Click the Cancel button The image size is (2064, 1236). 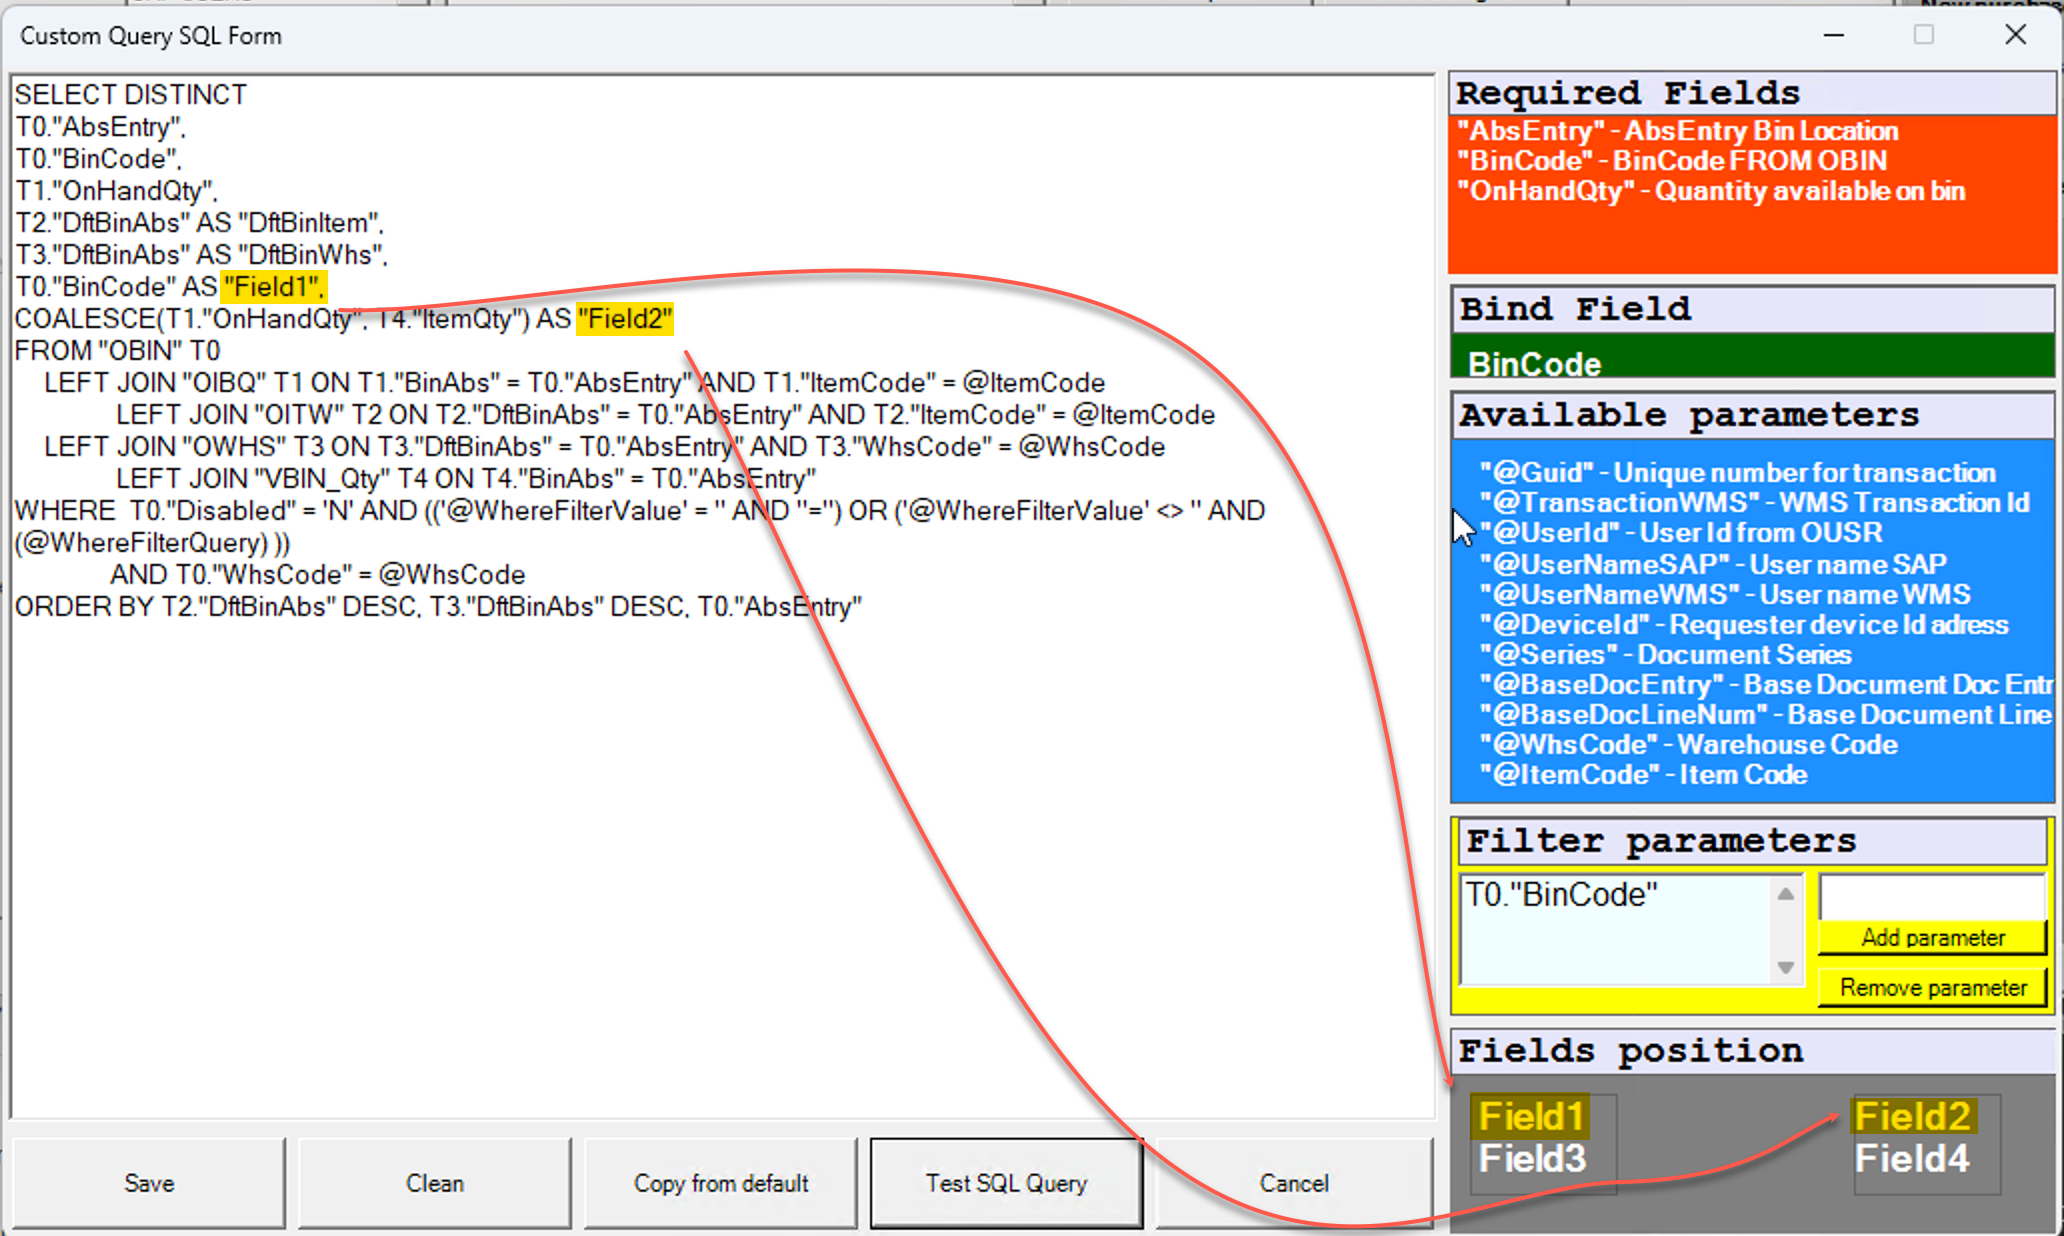coord(1293,1183)
